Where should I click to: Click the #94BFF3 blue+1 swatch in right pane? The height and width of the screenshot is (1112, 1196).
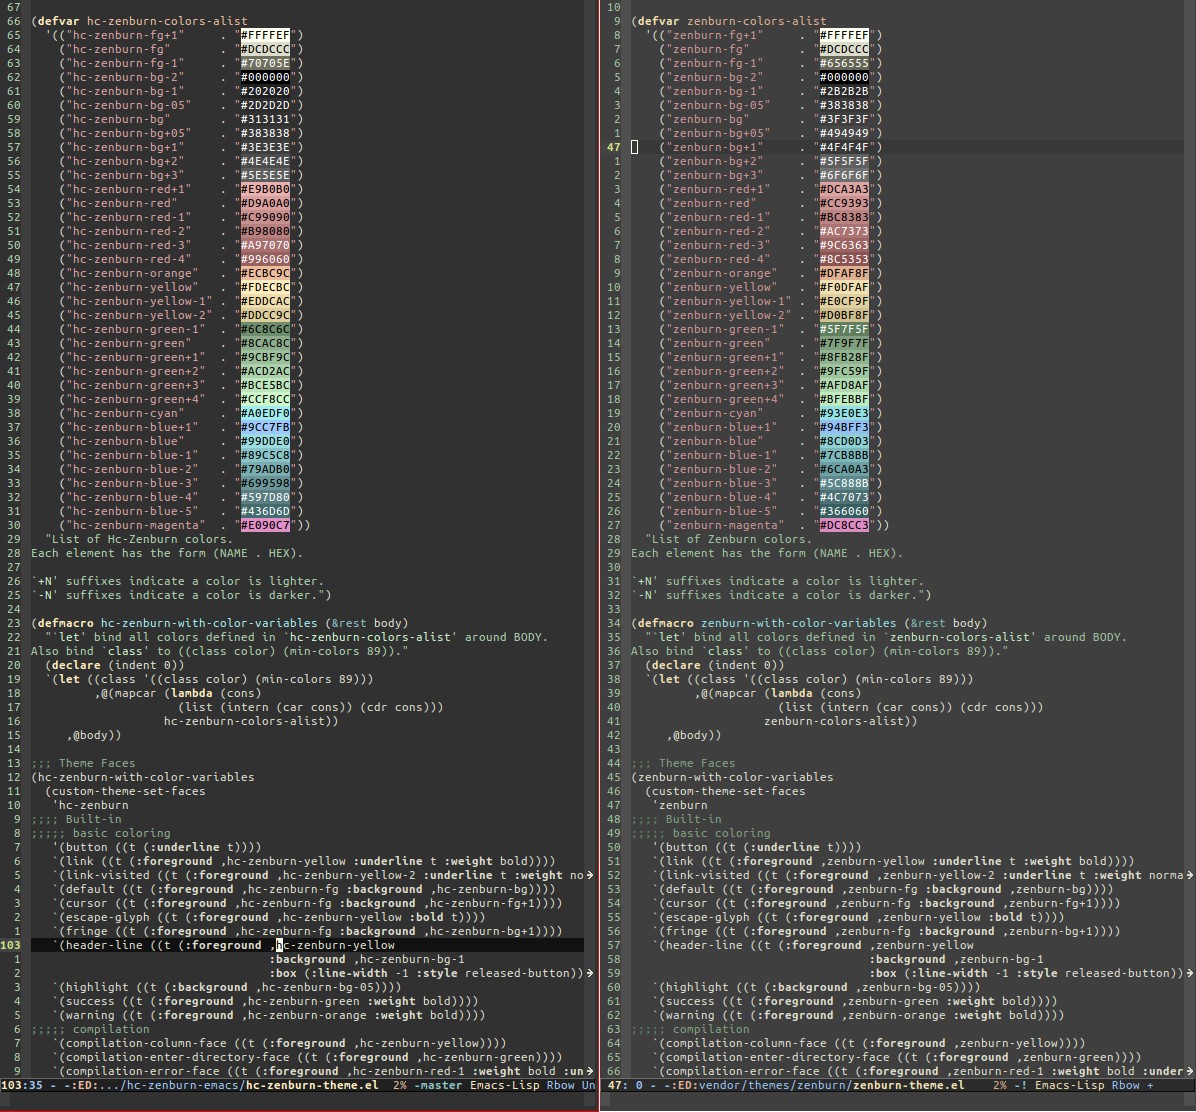(x=844, y=427)
